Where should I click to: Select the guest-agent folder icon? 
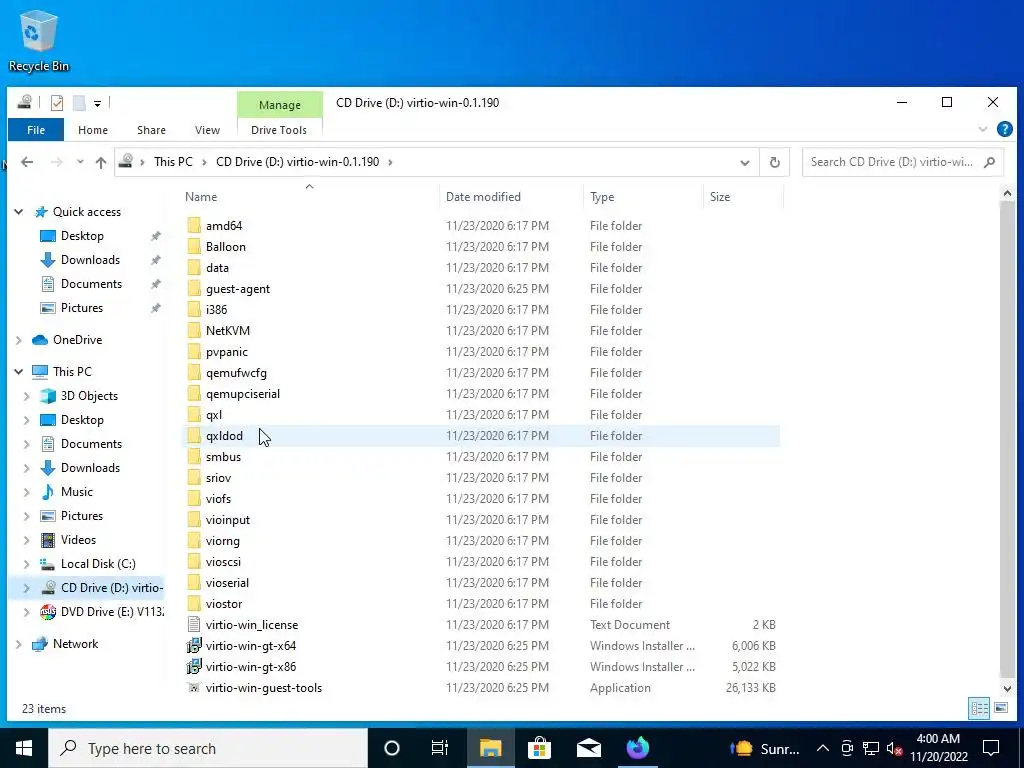pos(194,289)
